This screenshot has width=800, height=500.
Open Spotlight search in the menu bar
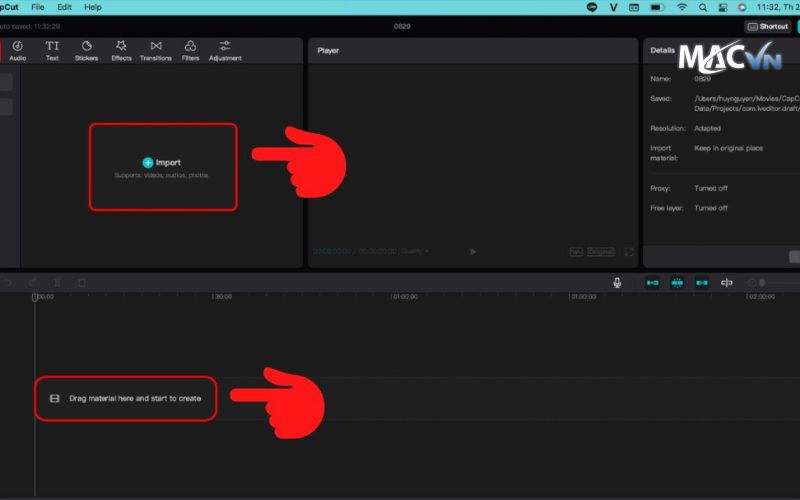pyautogui.click(x=703, y=7)
